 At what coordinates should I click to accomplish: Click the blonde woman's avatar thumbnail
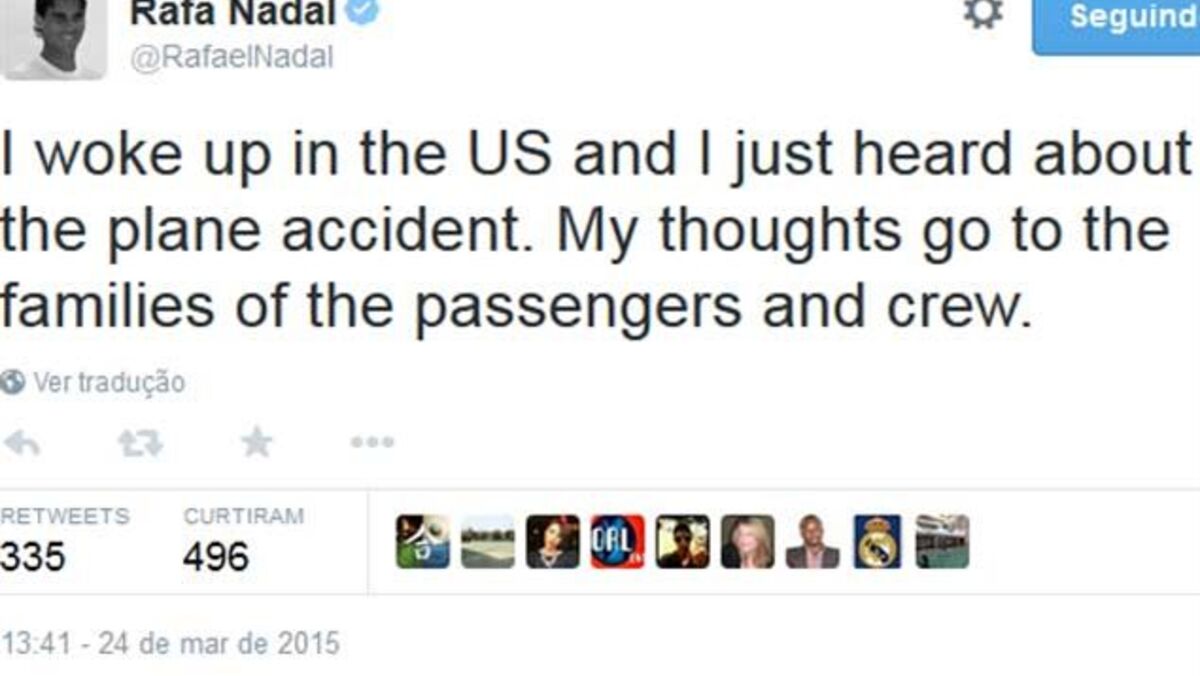pyautogui.click(x=747, y=542)
